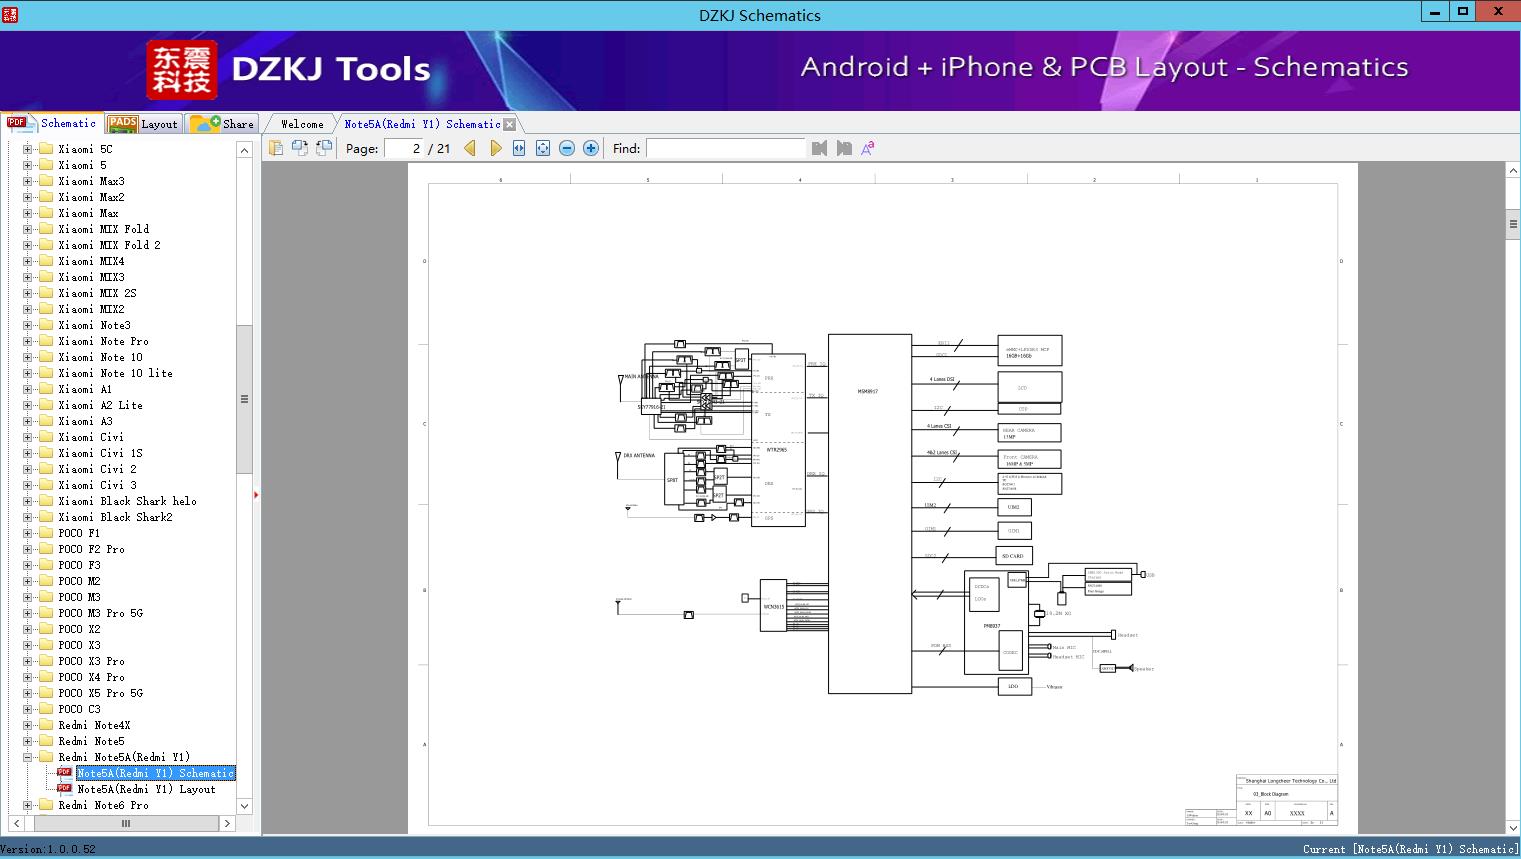Expand the POCO X5 Pro 5G folder
1521x859 pixels.
[28, 693]
